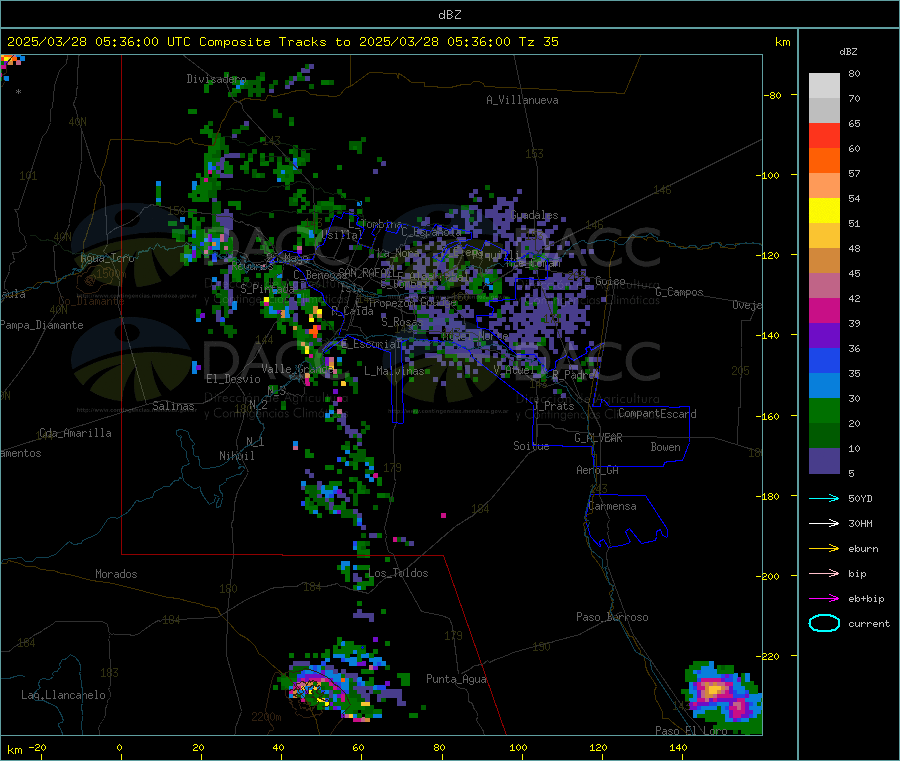Click the 100 x-axis tick label
900x761 pixels.
[x=518, y=747]
